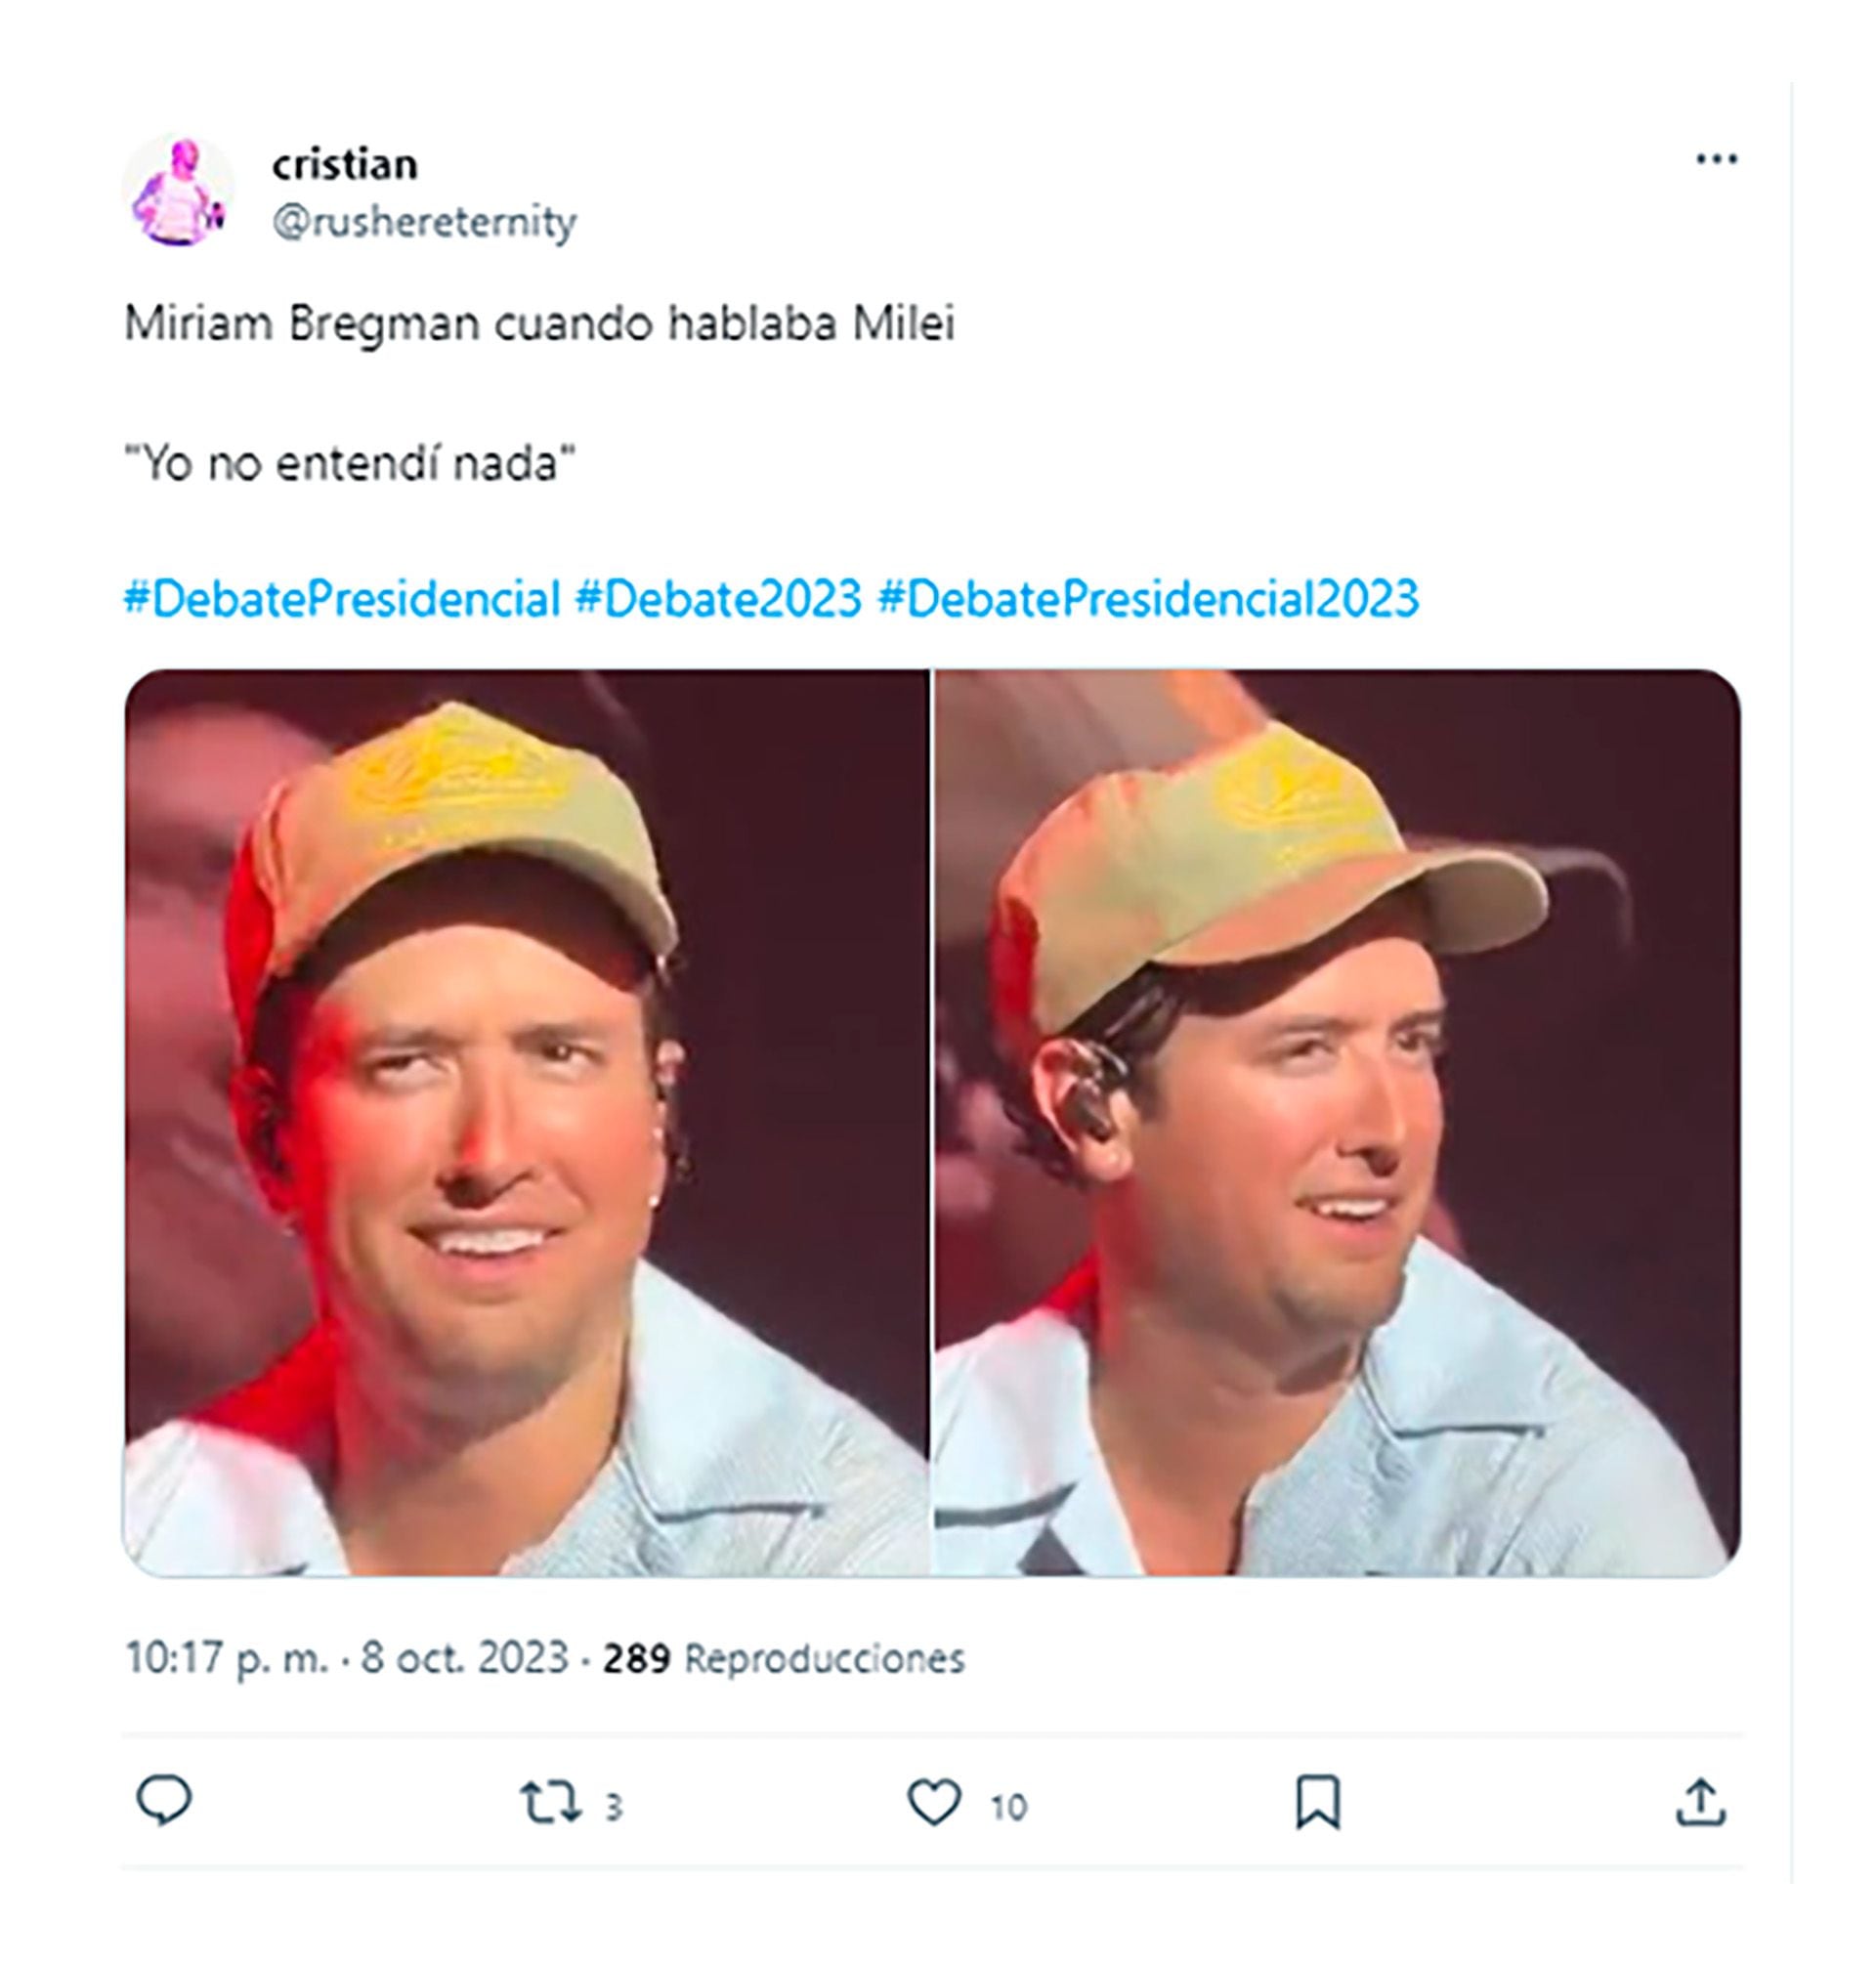View the 289 Reproducciones count
Screen dimensions: 1876x1966
(783, 1657)
